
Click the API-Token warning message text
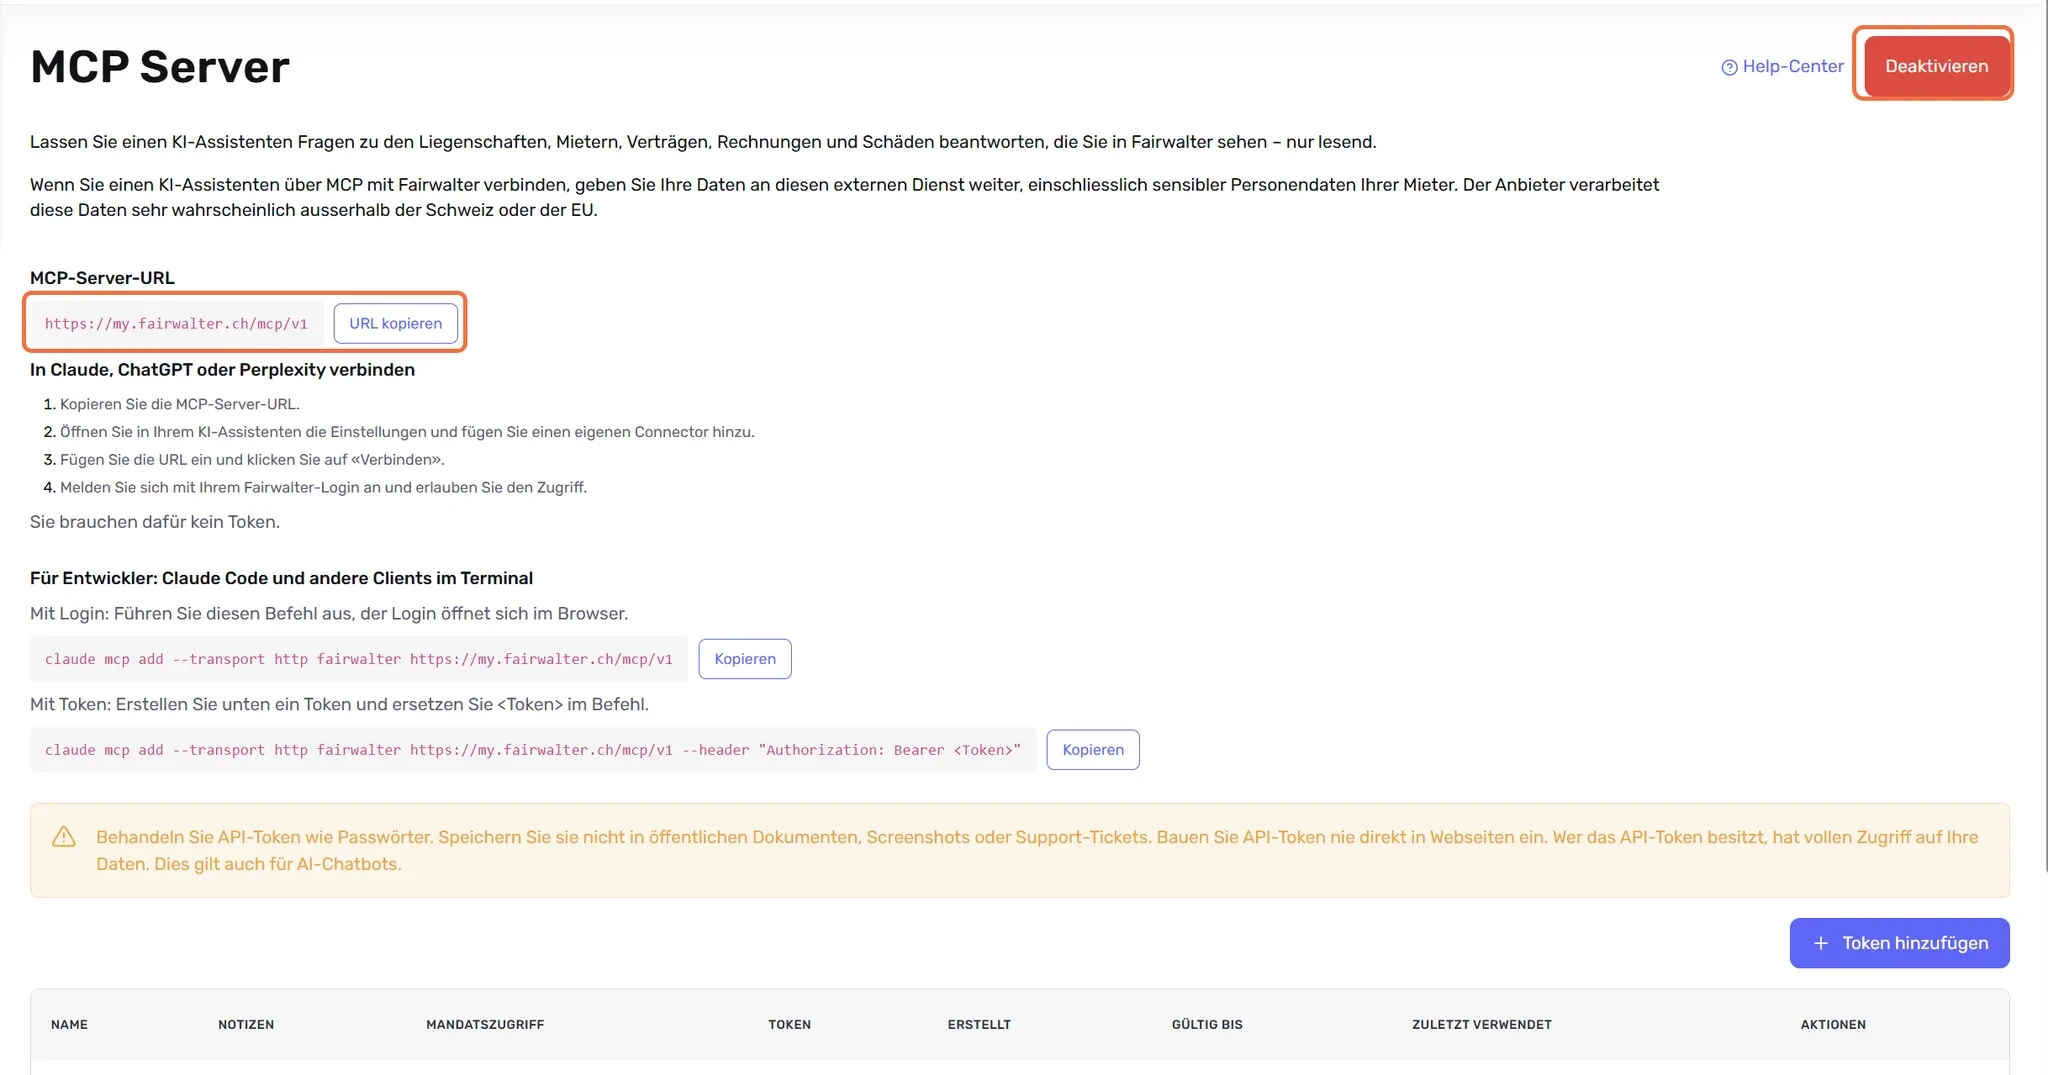[x=1037, y=850]
